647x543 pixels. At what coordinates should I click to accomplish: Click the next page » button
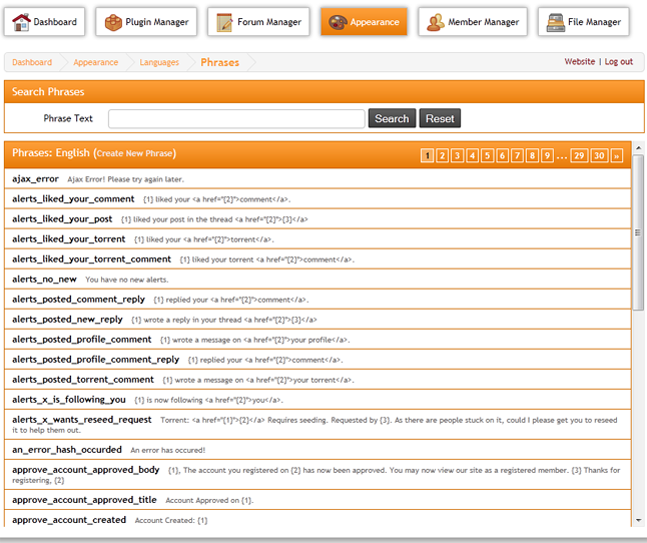[616, 156]
